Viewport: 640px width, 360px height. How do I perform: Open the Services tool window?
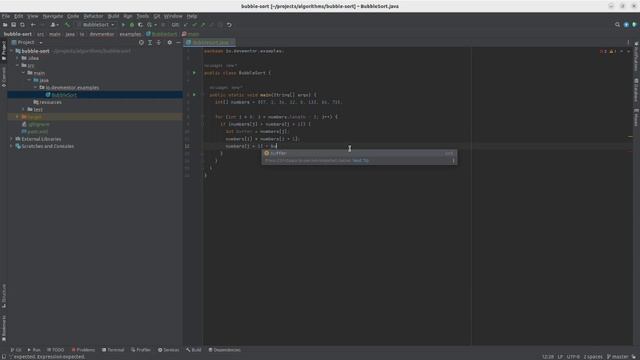(x=169, y=350)
